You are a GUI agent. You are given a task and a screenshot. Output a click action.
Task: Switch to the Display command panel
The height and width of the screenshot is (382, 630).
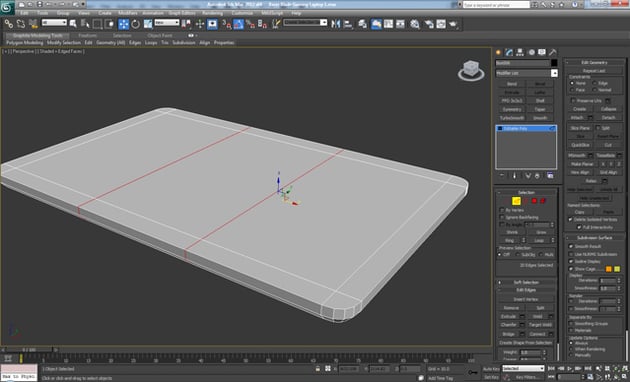pyautogui.click(x=542, y=52)
